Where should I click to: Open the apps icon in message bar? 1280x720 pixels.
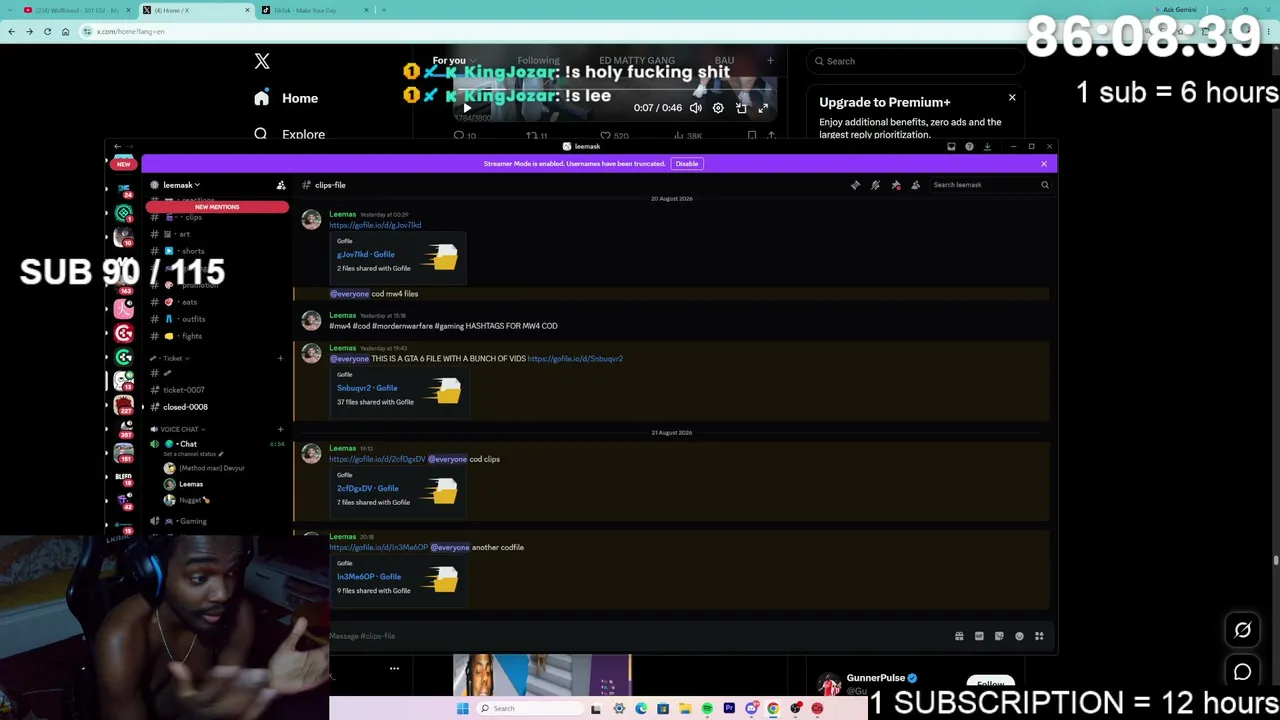1039,636
